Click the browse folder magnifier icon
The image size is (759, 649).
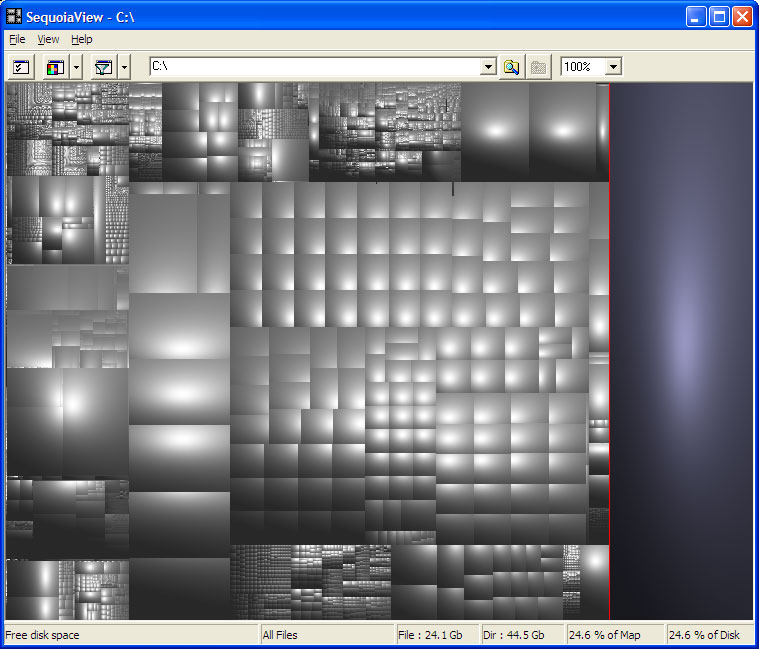(512, 67)
